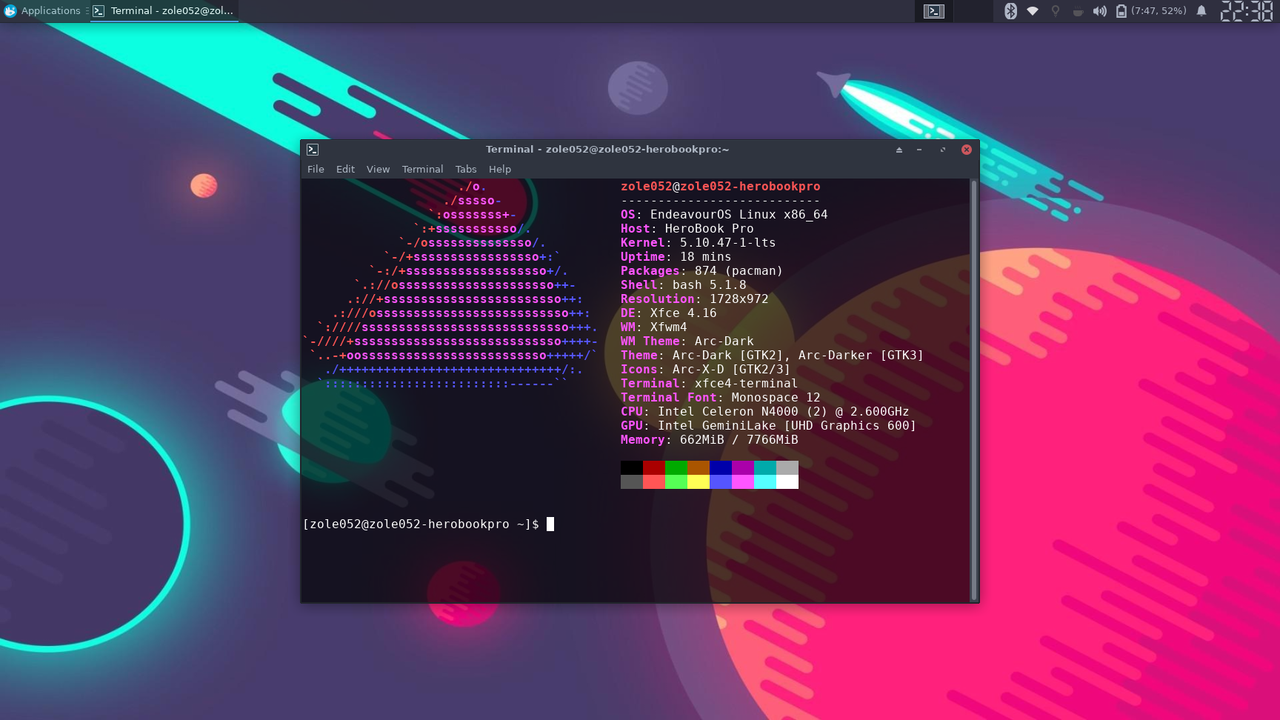The image size is (1280, 720).
Task: Click the 'Resolution: 1728x972' line
Action: coord(694,299)
